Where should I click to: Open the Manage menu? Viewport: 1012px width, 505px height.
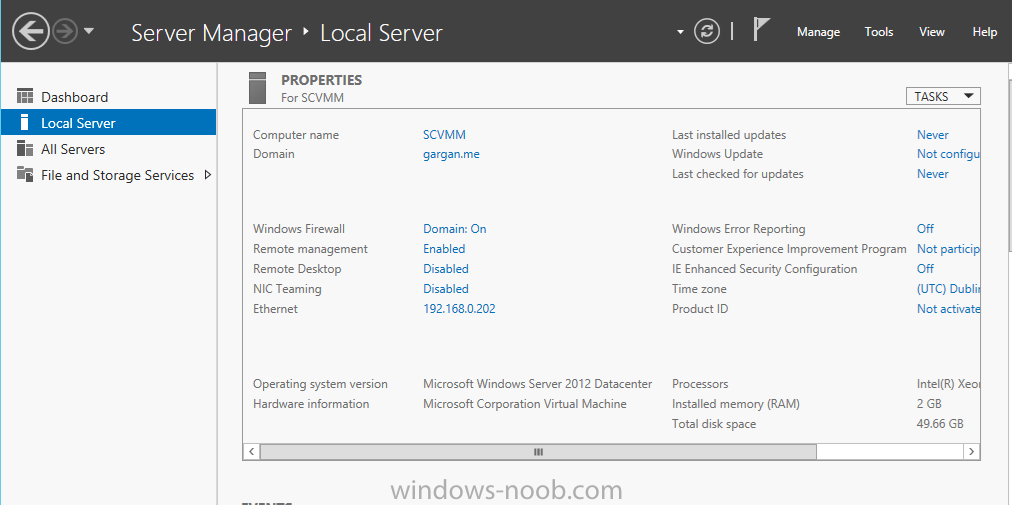(818, 32)
